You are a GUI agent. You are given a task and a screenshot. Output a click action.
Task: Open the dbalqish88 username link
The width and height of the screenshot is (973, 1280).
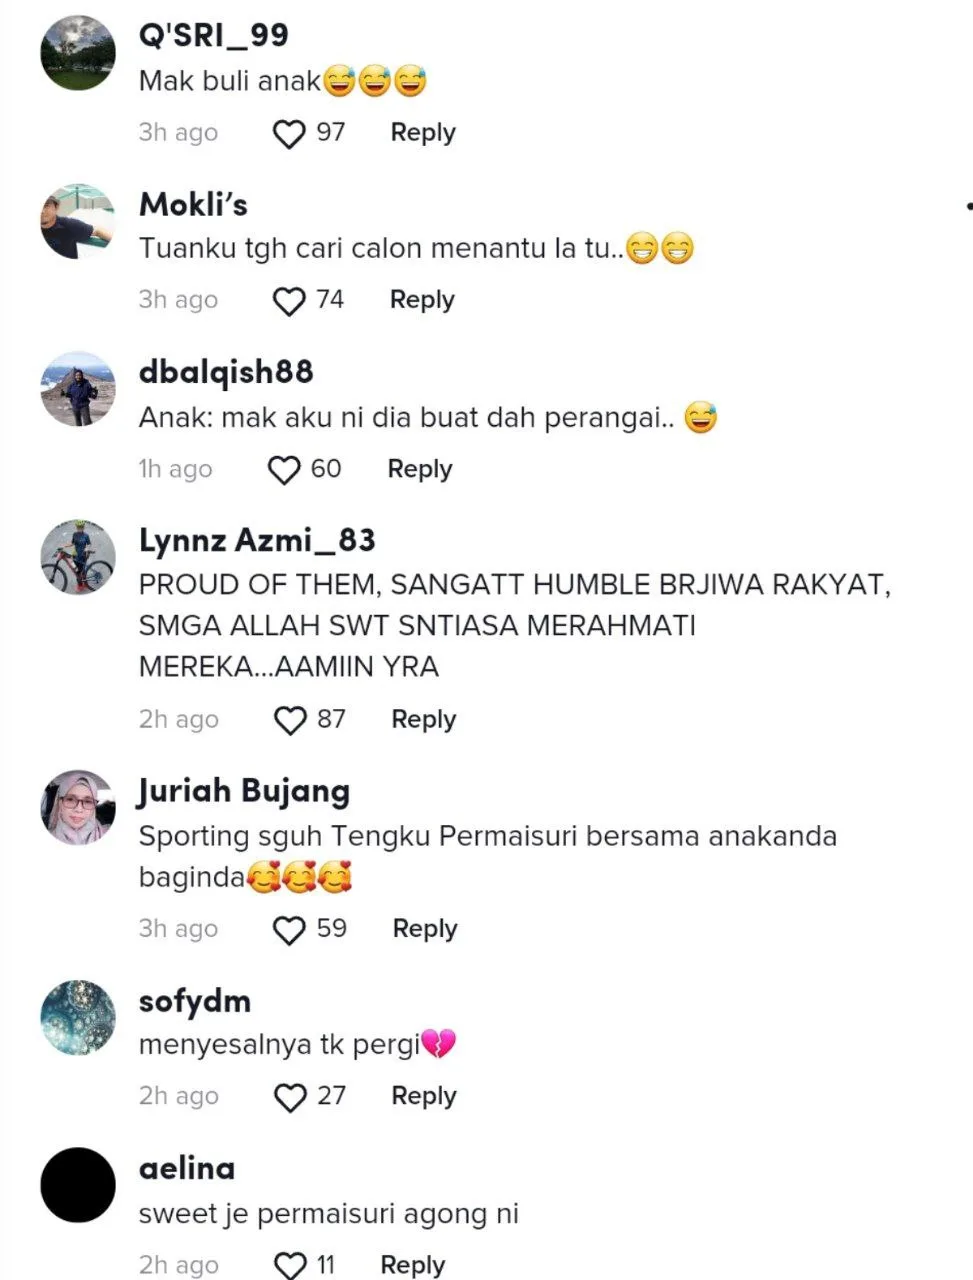[x=226, y=372]
